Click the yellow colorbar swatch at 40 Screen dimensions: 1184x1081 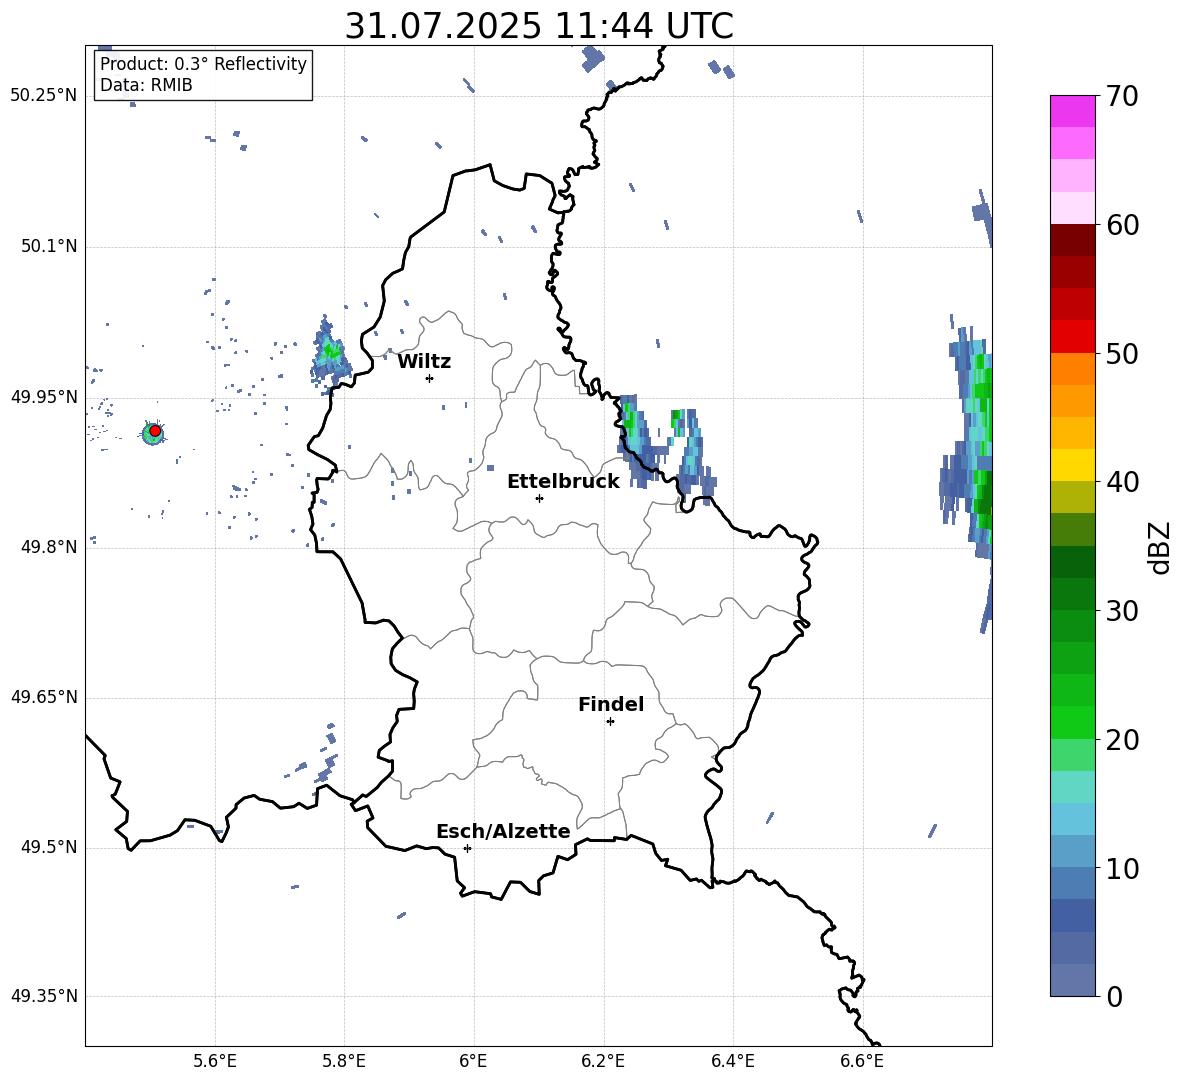[x=1072, y=465]
